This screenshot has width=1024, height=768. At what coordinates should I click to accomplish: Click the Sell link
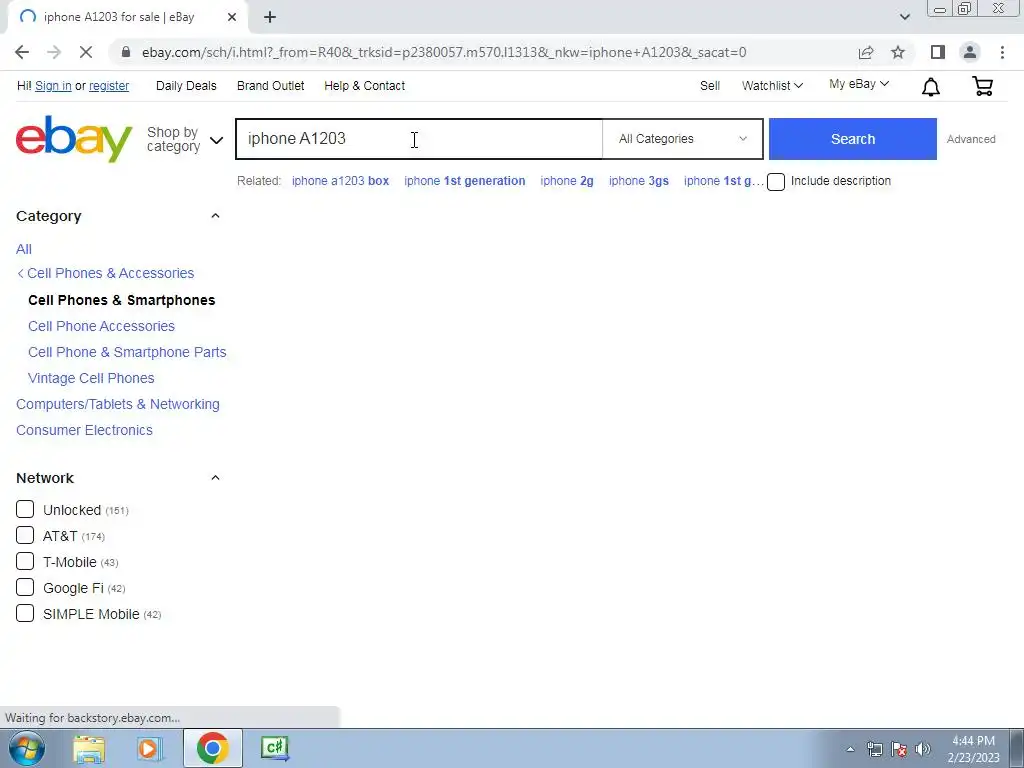coord(710,86)
